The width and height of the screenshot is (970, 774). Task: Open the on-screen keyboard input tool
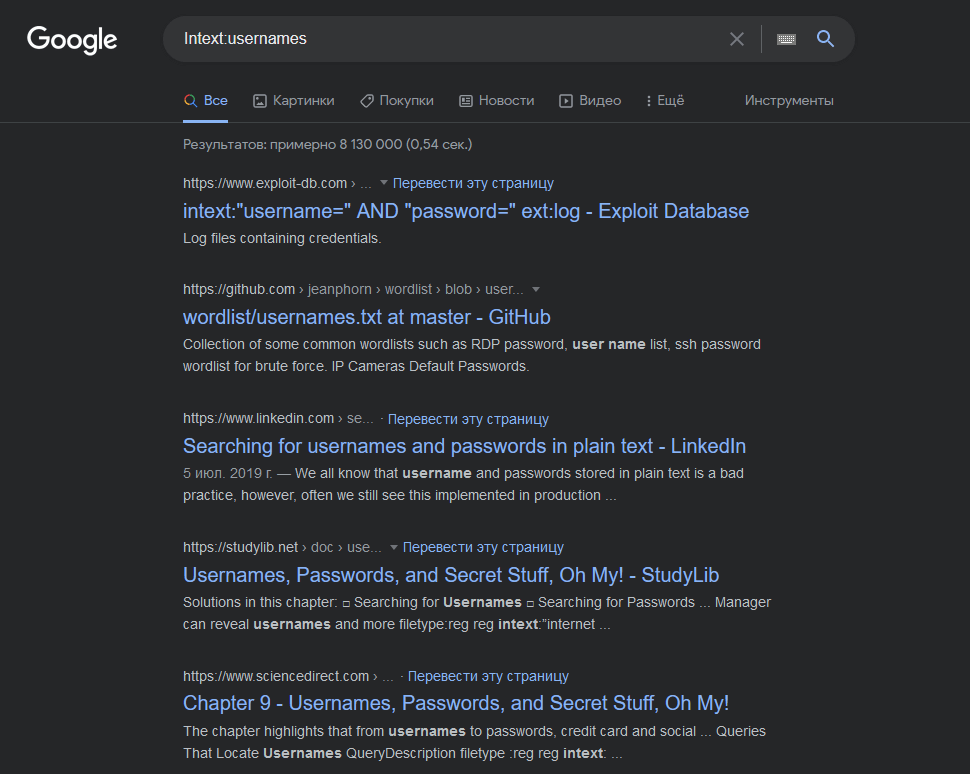[x=786, y=39]
